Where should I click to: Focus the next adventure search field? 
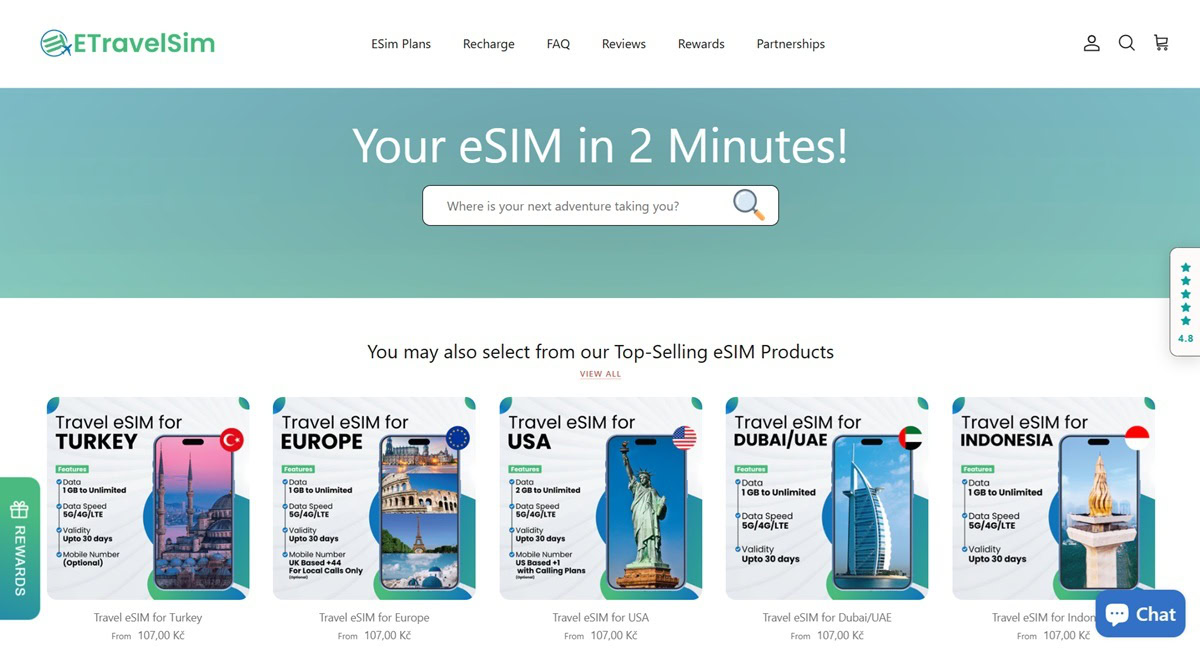580,206
